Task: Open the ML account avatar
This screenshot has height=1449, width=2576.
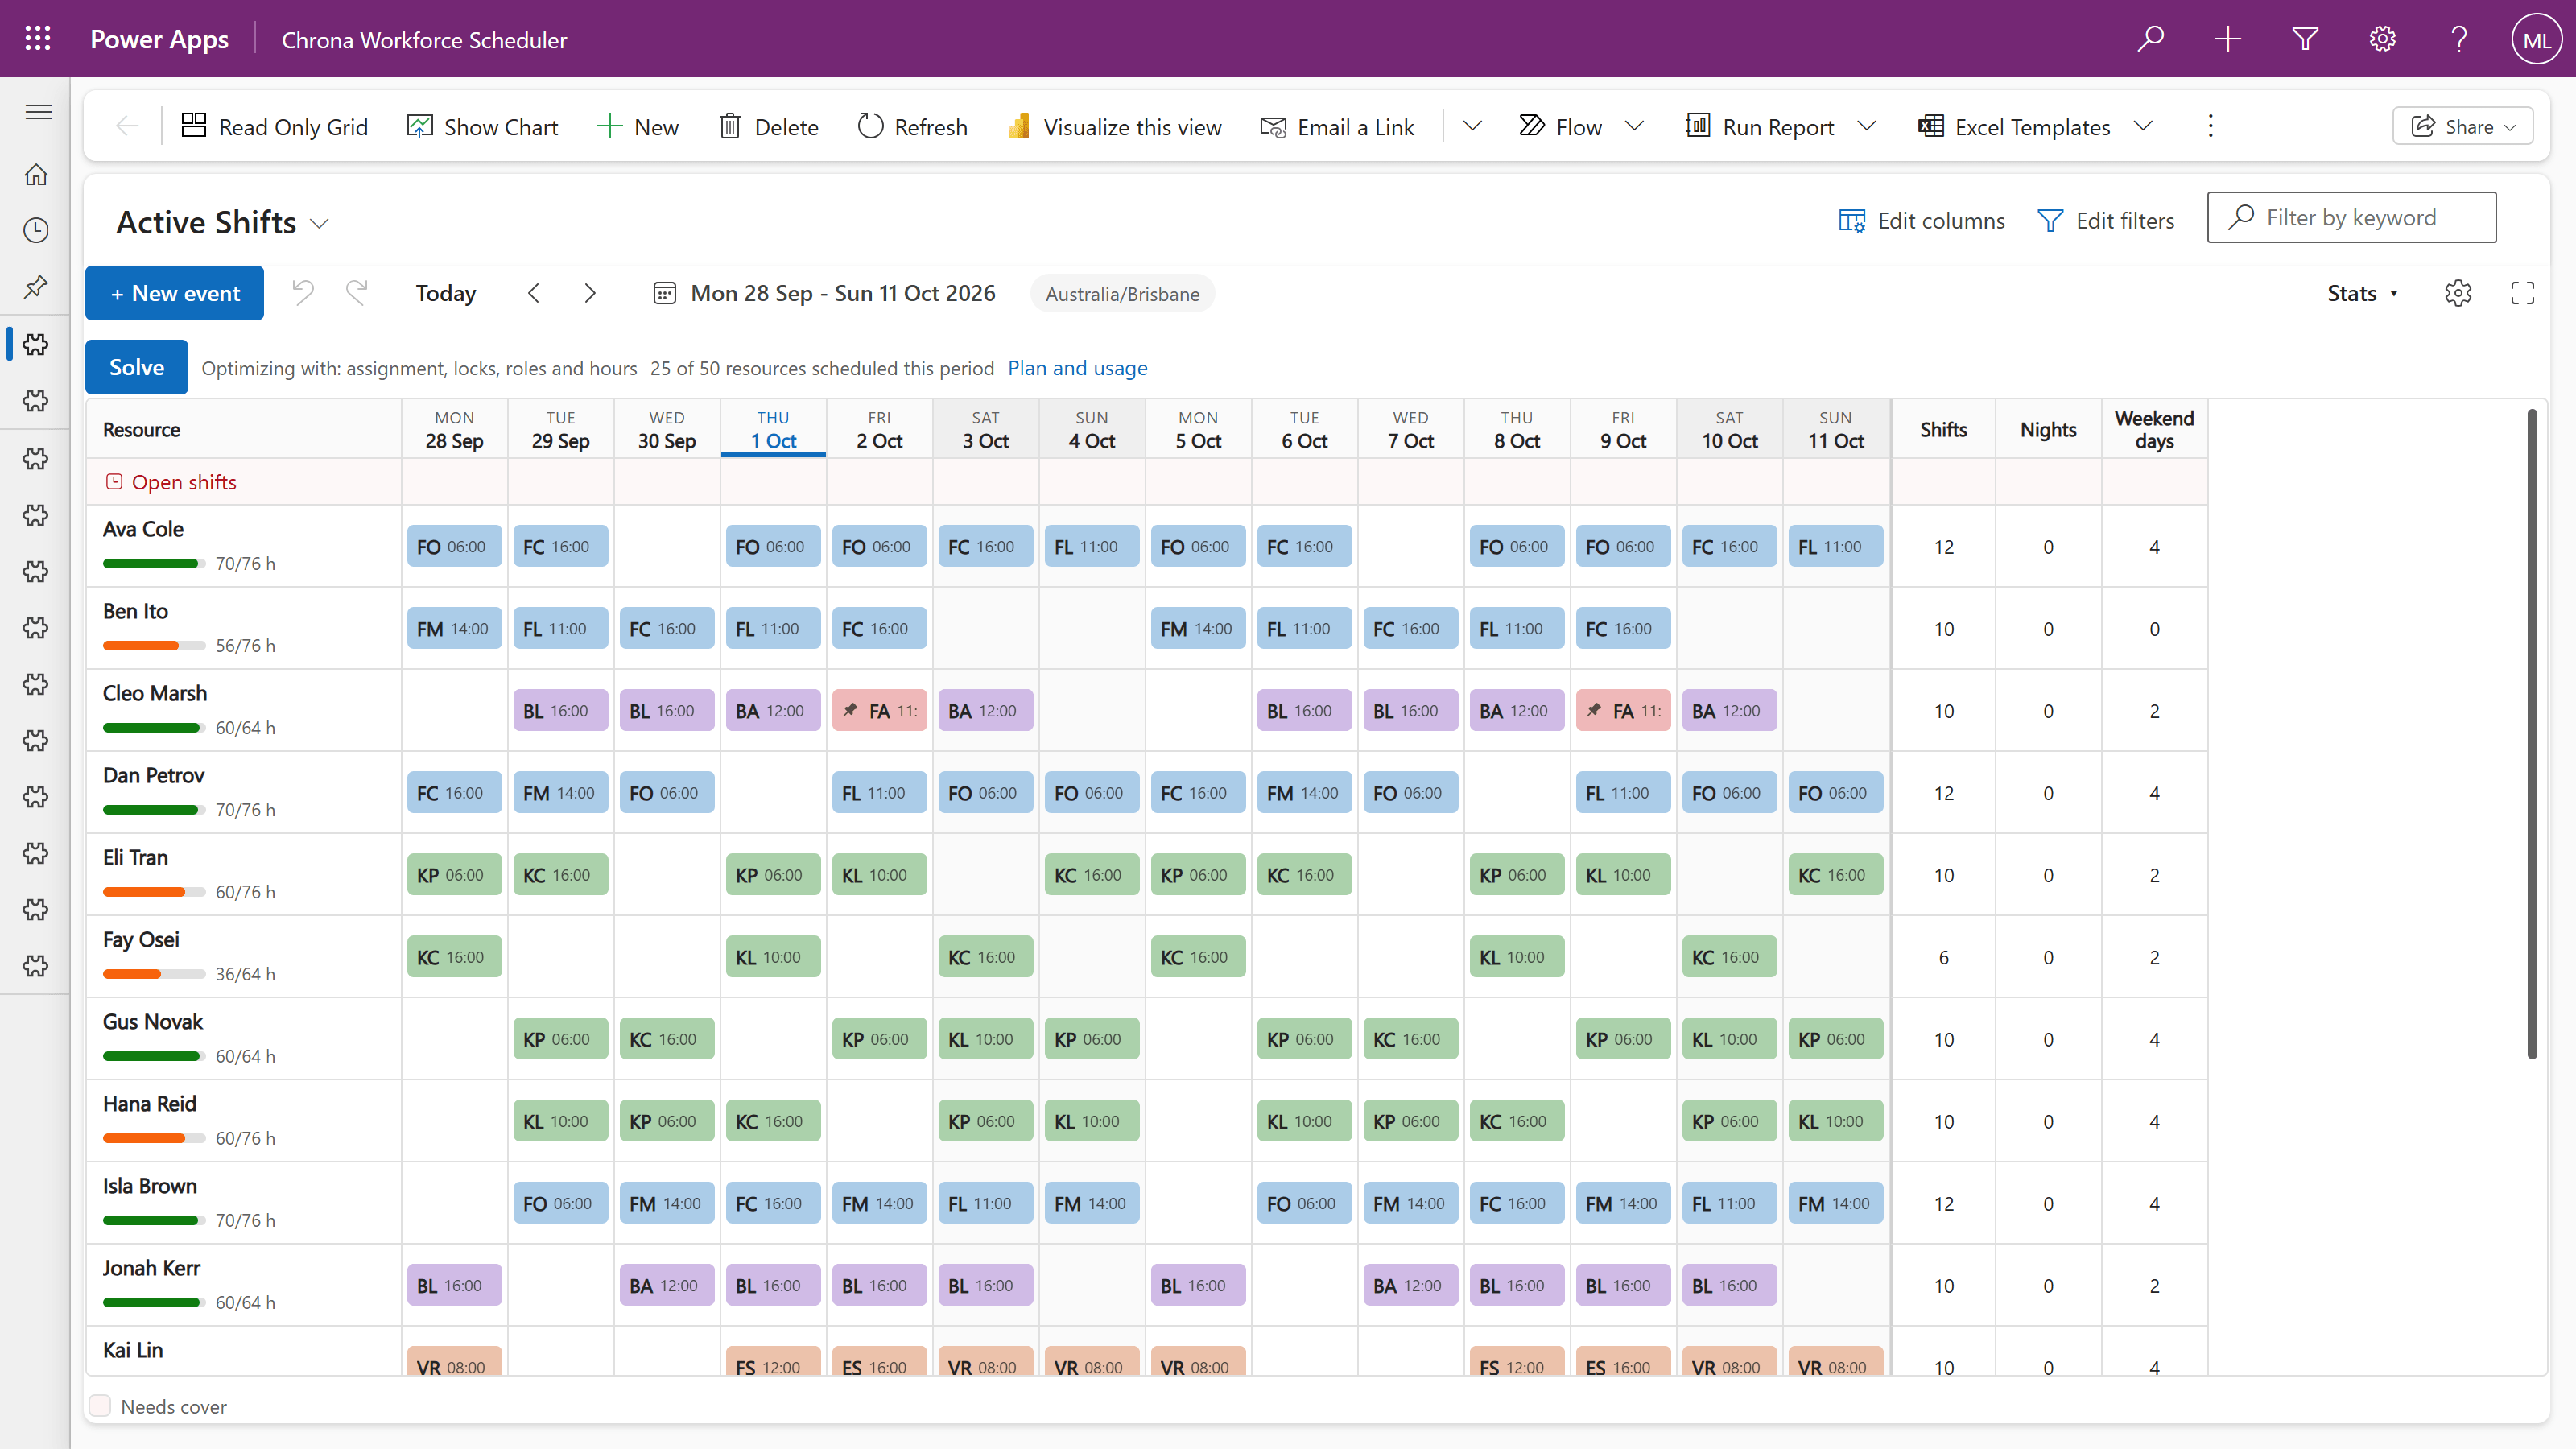Action: [2536, 39]
